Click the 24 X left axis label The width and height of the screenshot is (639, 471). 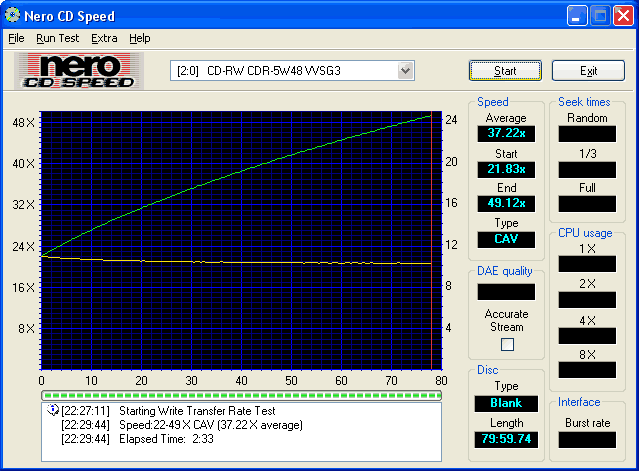tap(24, 247)
